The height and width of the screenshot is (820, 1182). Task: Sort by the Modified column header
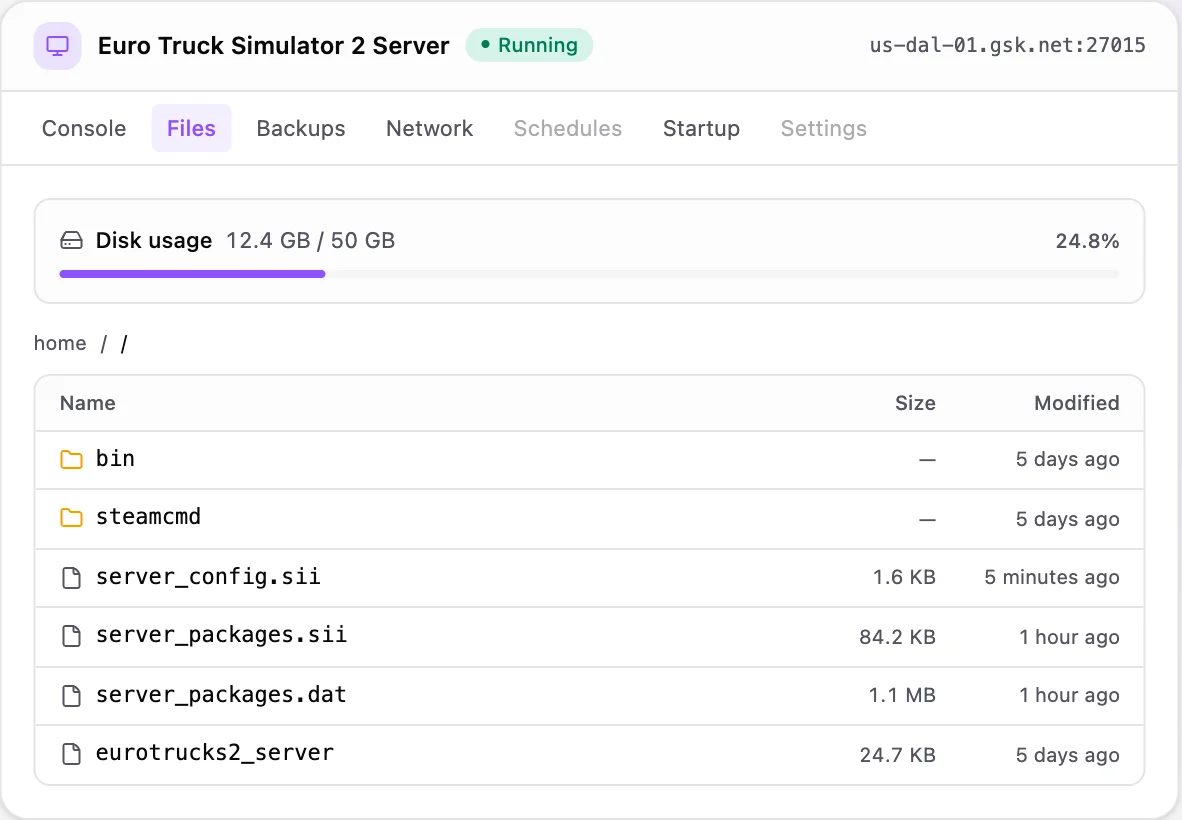(1076, 403)
